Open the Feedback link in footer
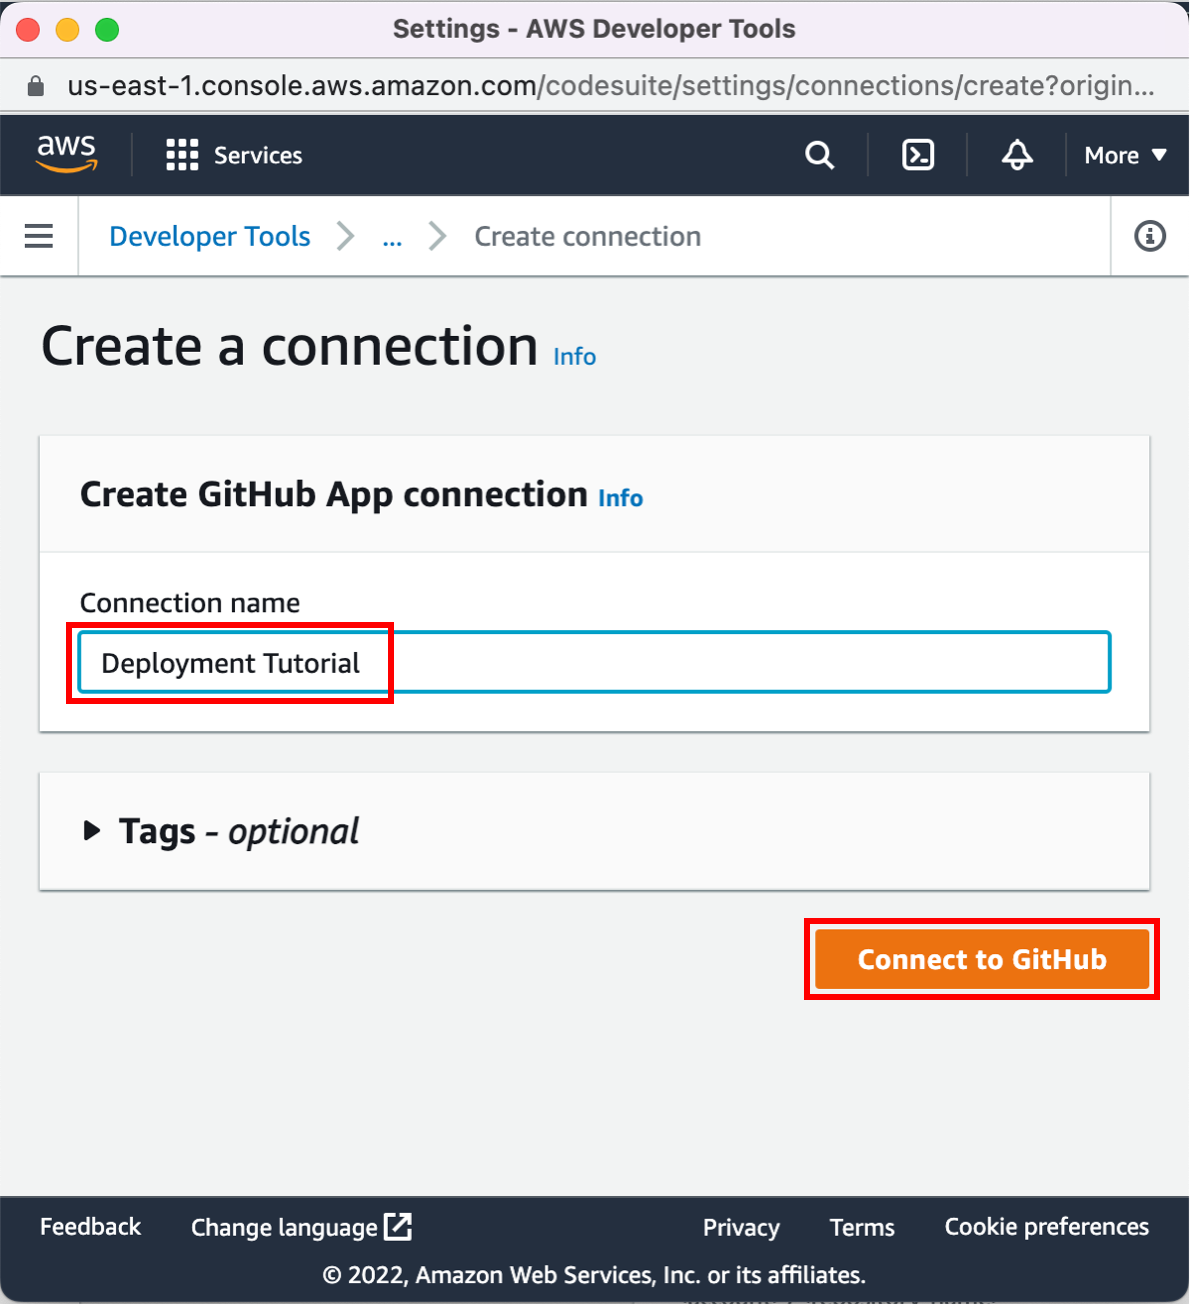The height and width of the screenshot is (1304, 1190). [90, 1226]
